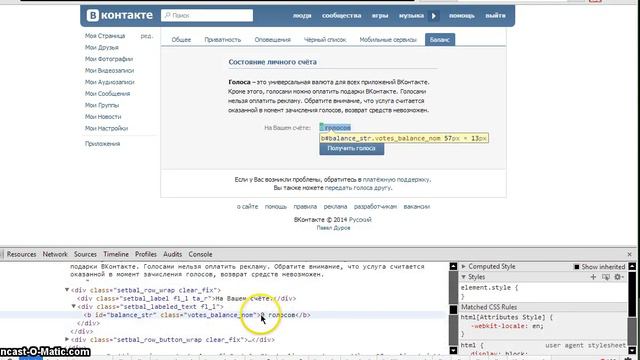This screenshot has height=360, width=640.
Task: Open Мои Сообщения in the sidebar
Action: (107, 93)
